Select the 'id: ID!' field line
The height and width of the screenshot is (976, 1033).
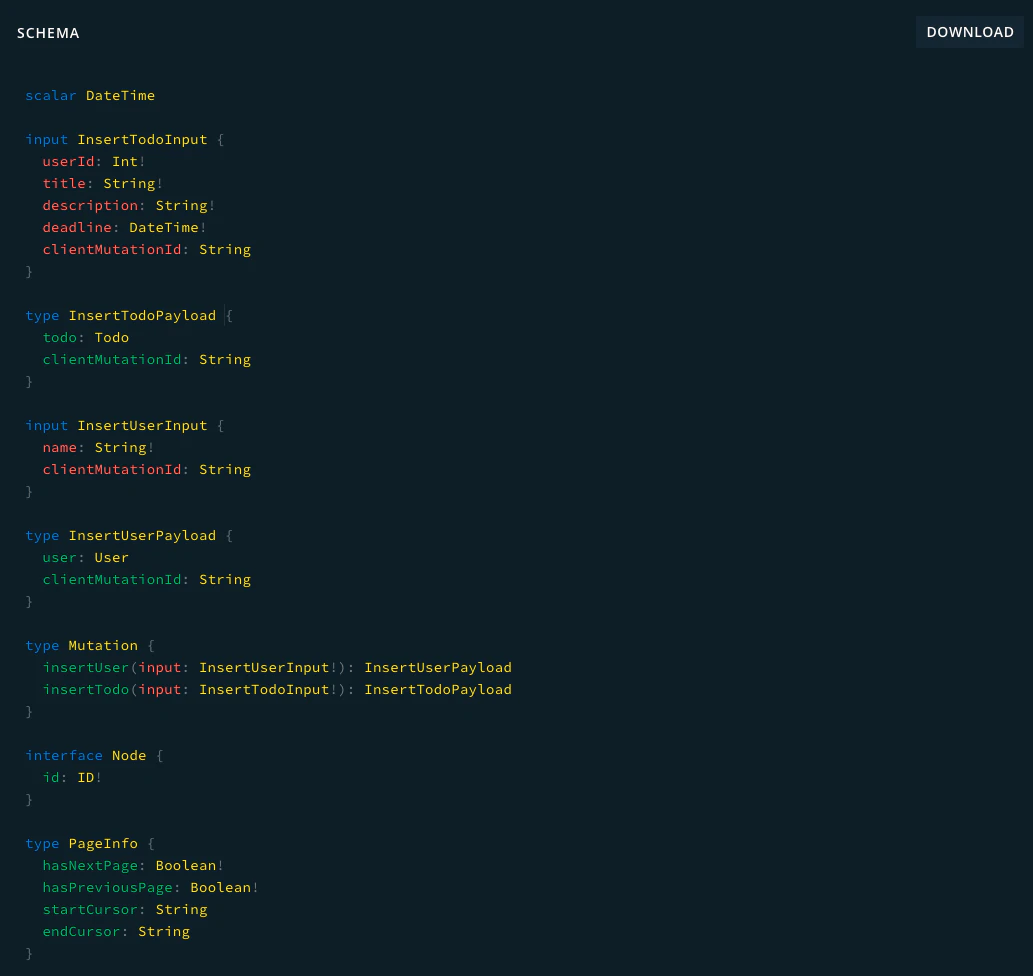tap(72, 778)
